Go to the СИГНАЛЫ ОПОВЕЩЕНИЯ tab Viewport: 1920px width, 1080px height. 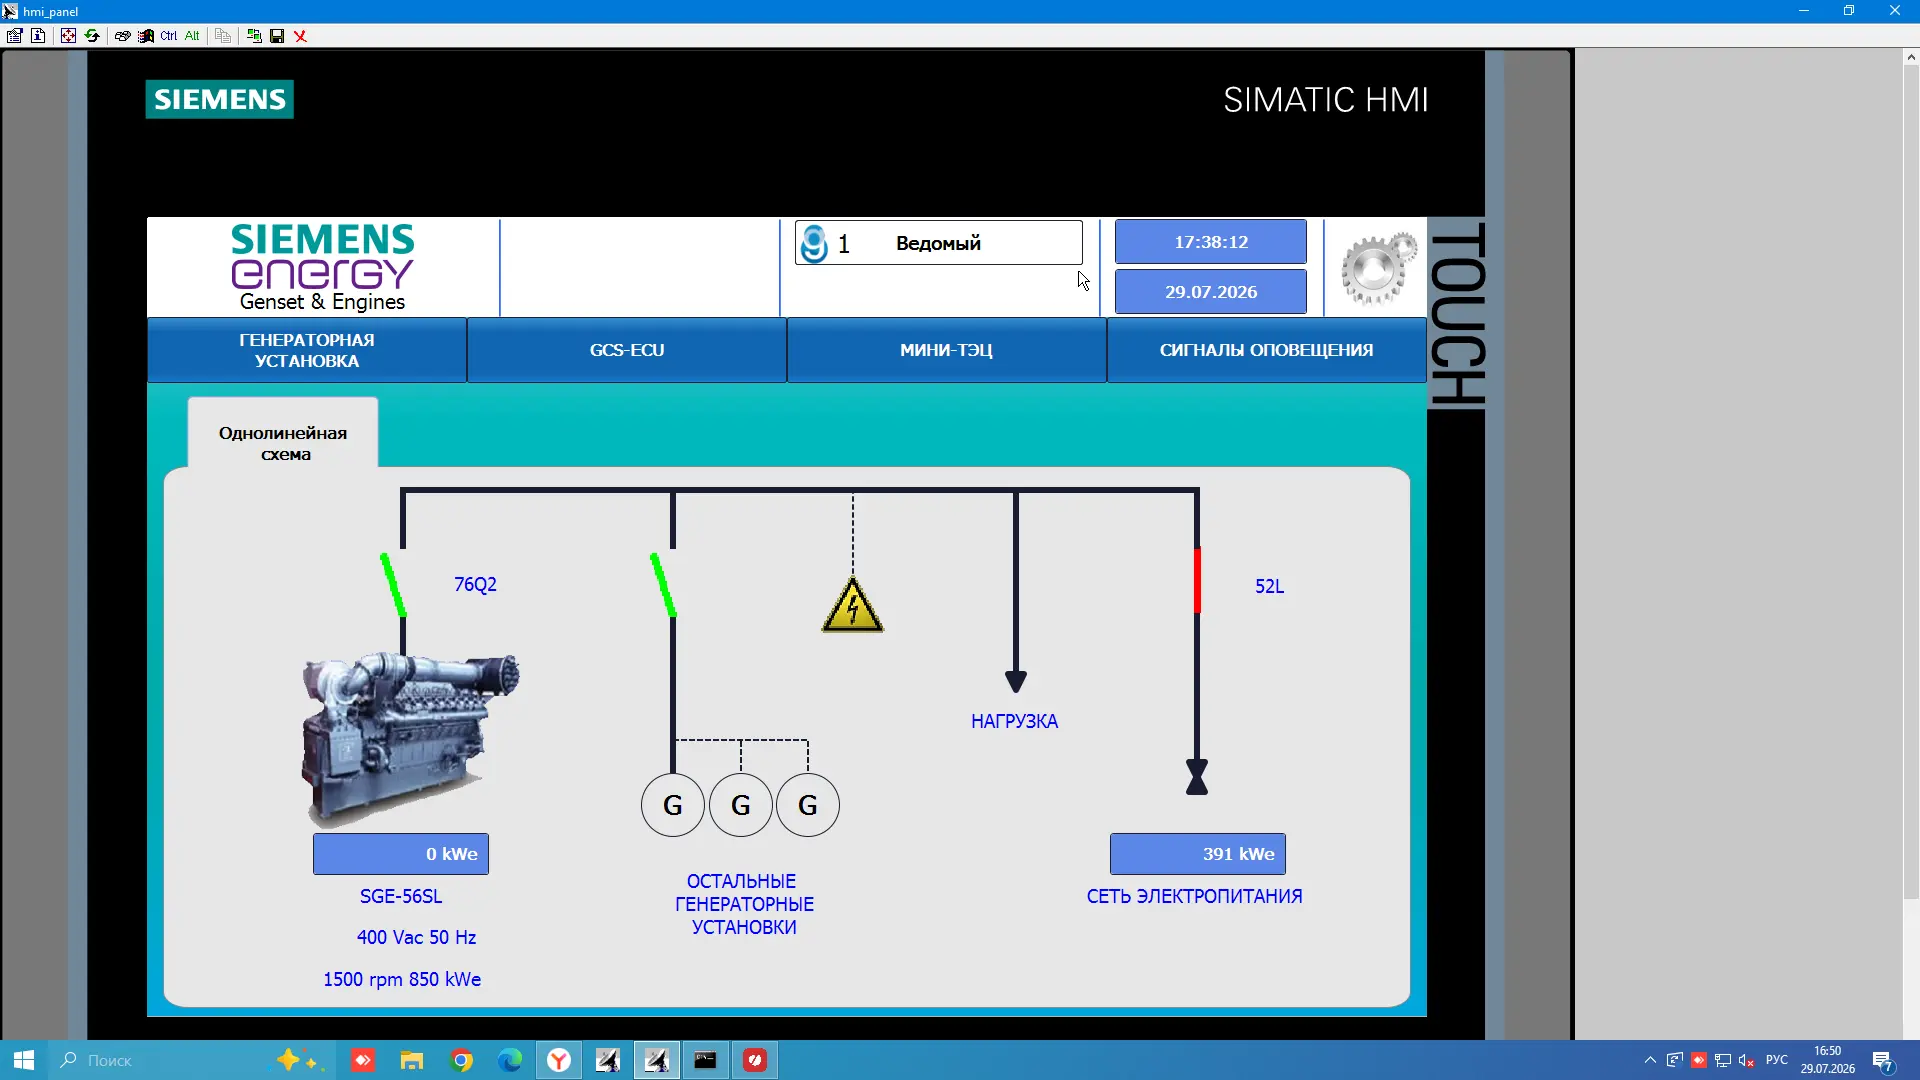pyautogui.click(x=1267, y=350)
